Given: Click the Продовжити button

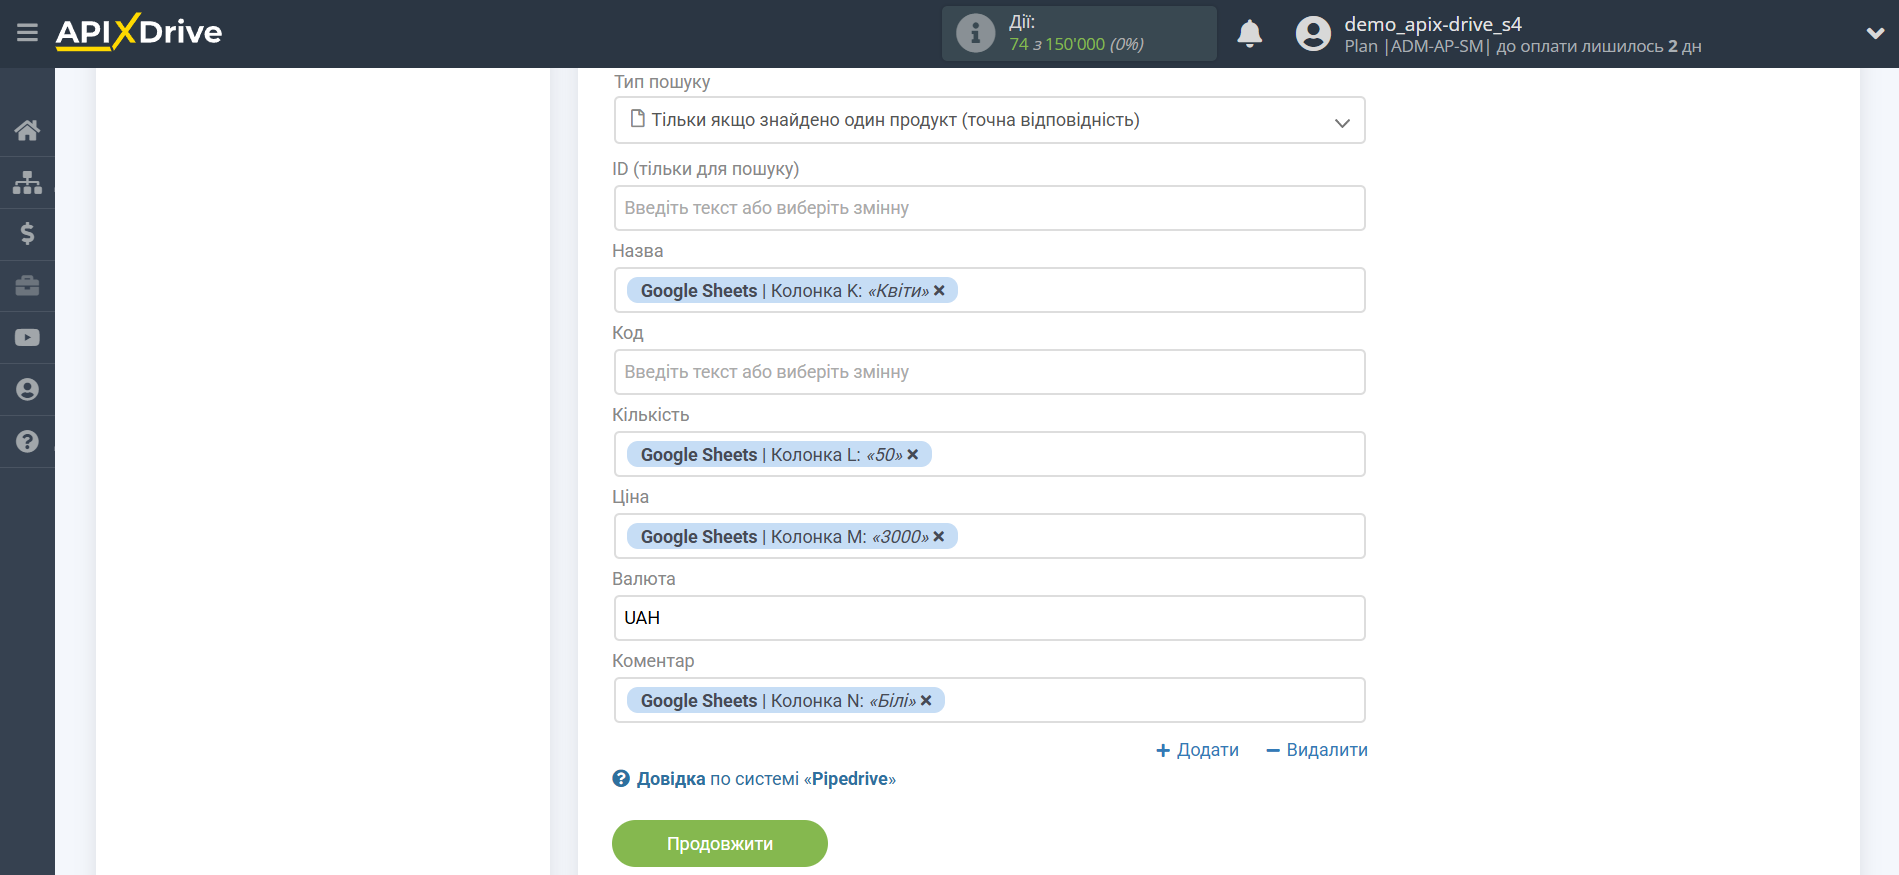Looking at the screenshot, I should click(x=720, y=844).
